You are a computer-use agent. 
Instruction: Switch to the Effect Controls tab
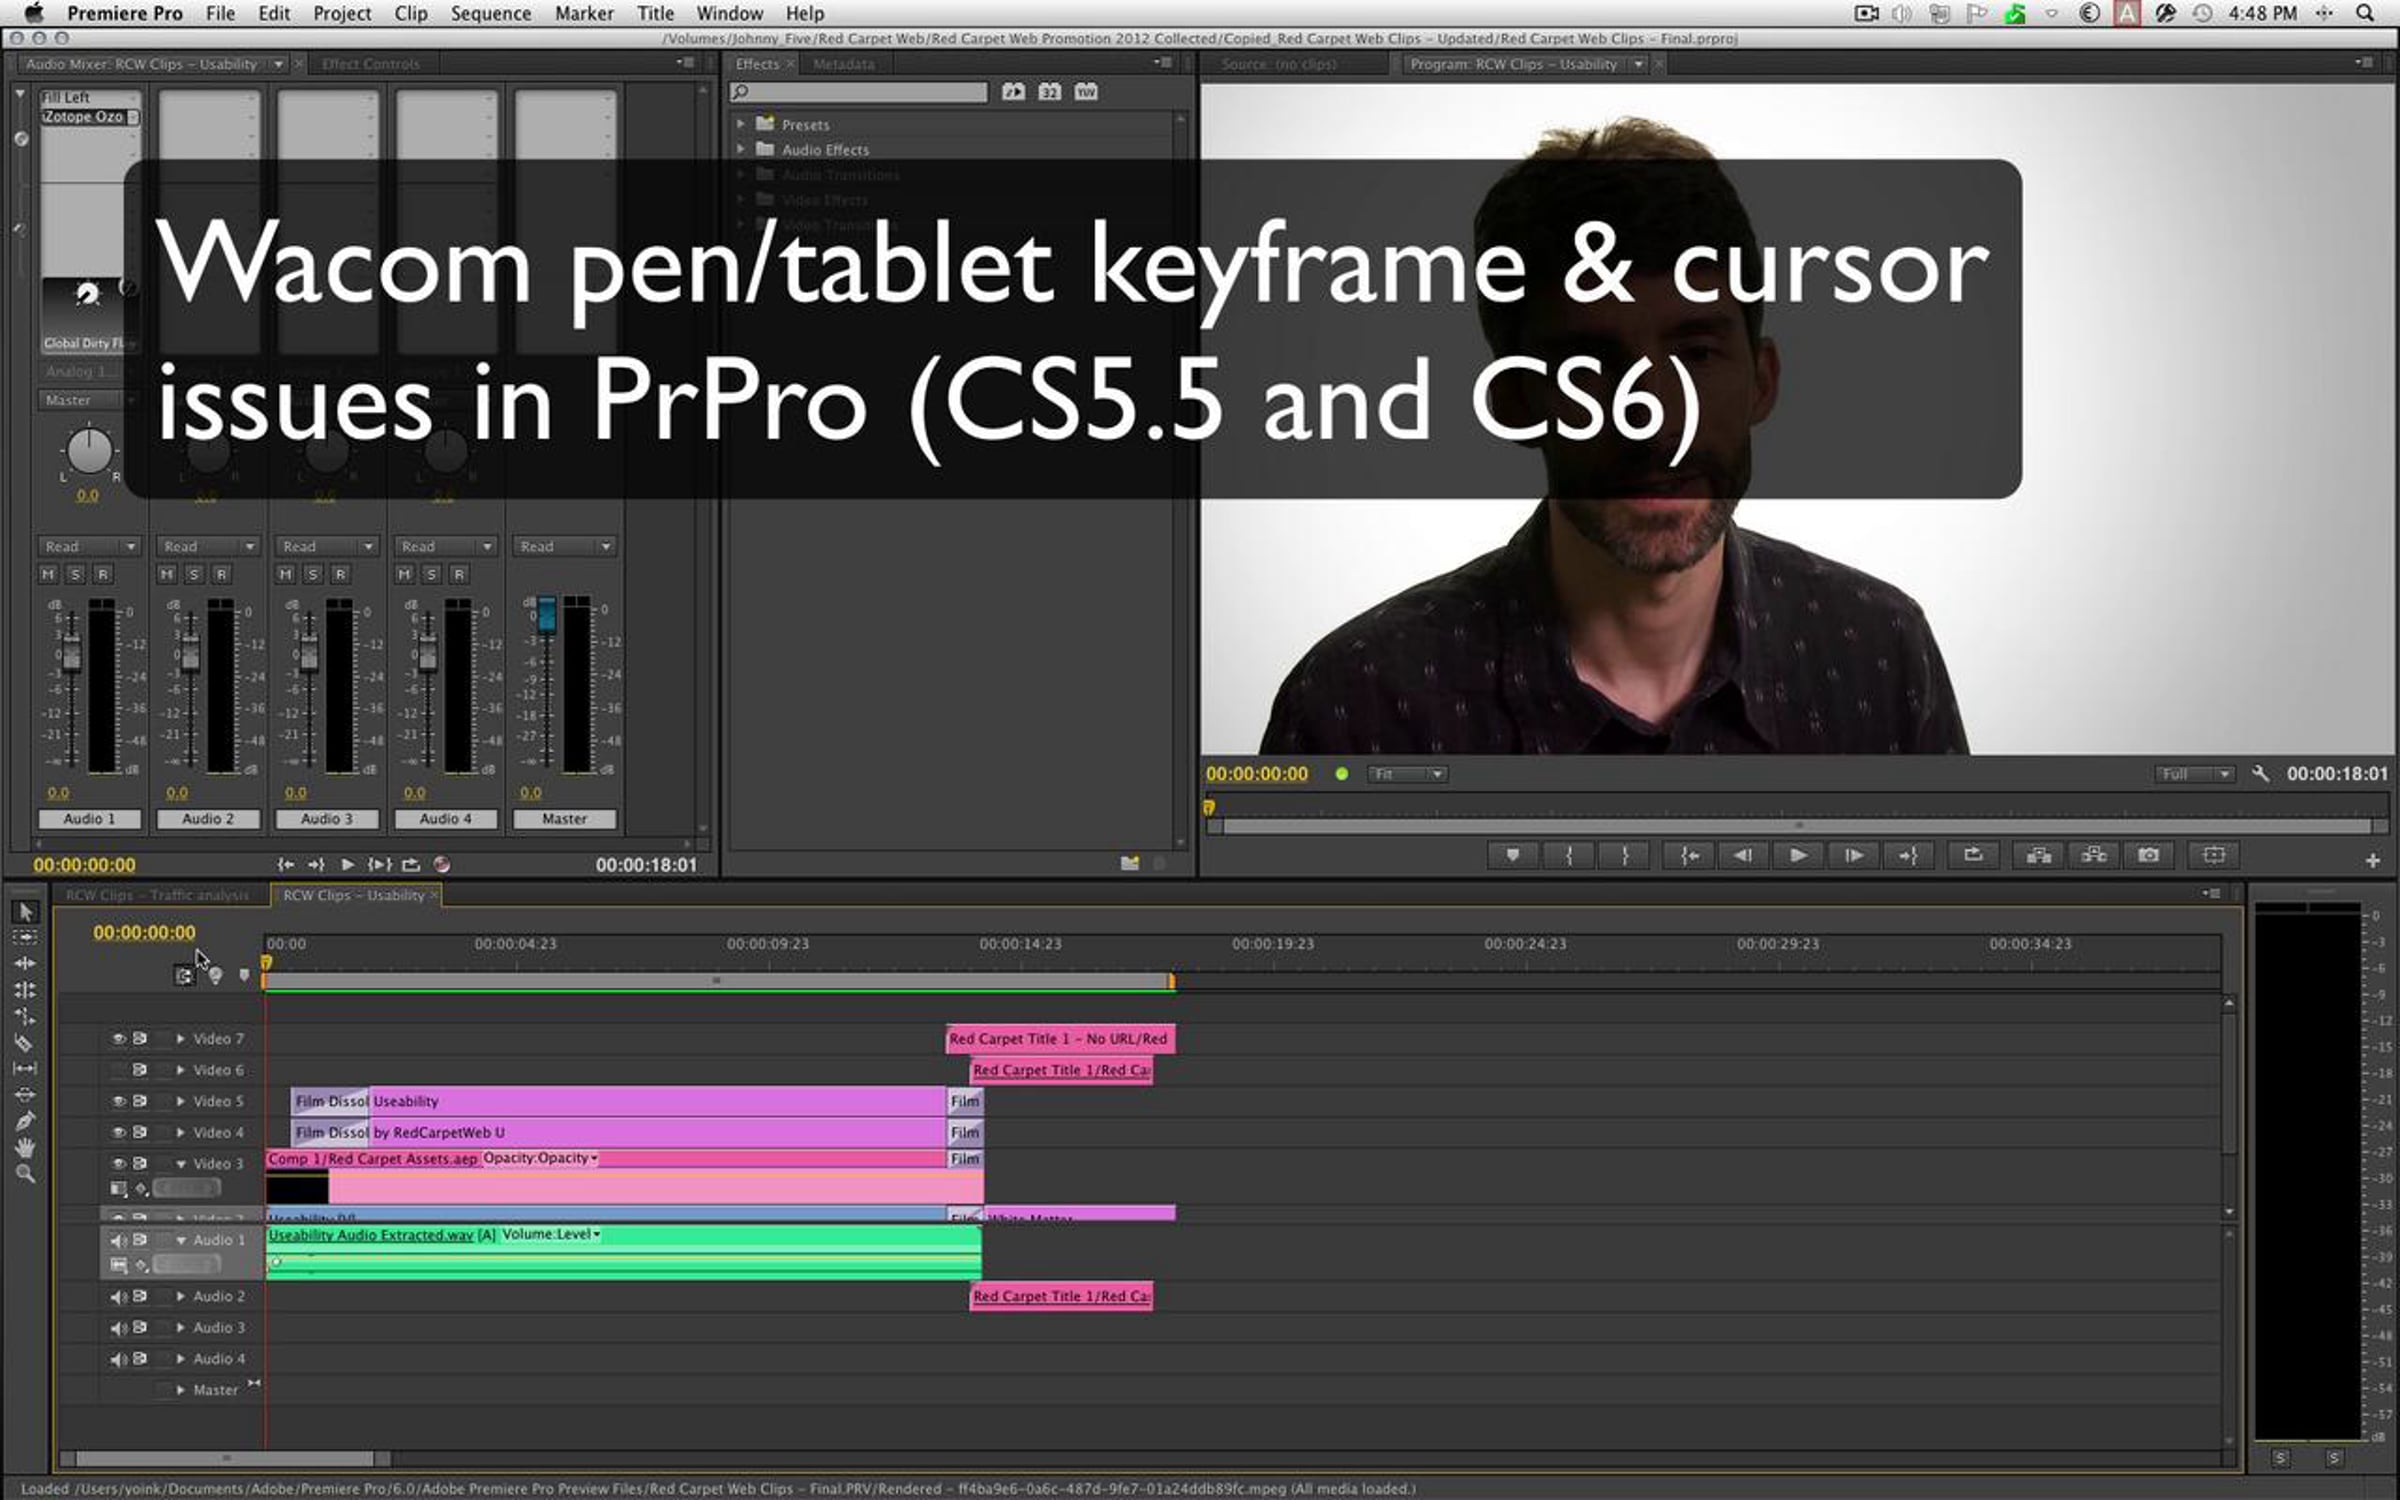(371, 64)
